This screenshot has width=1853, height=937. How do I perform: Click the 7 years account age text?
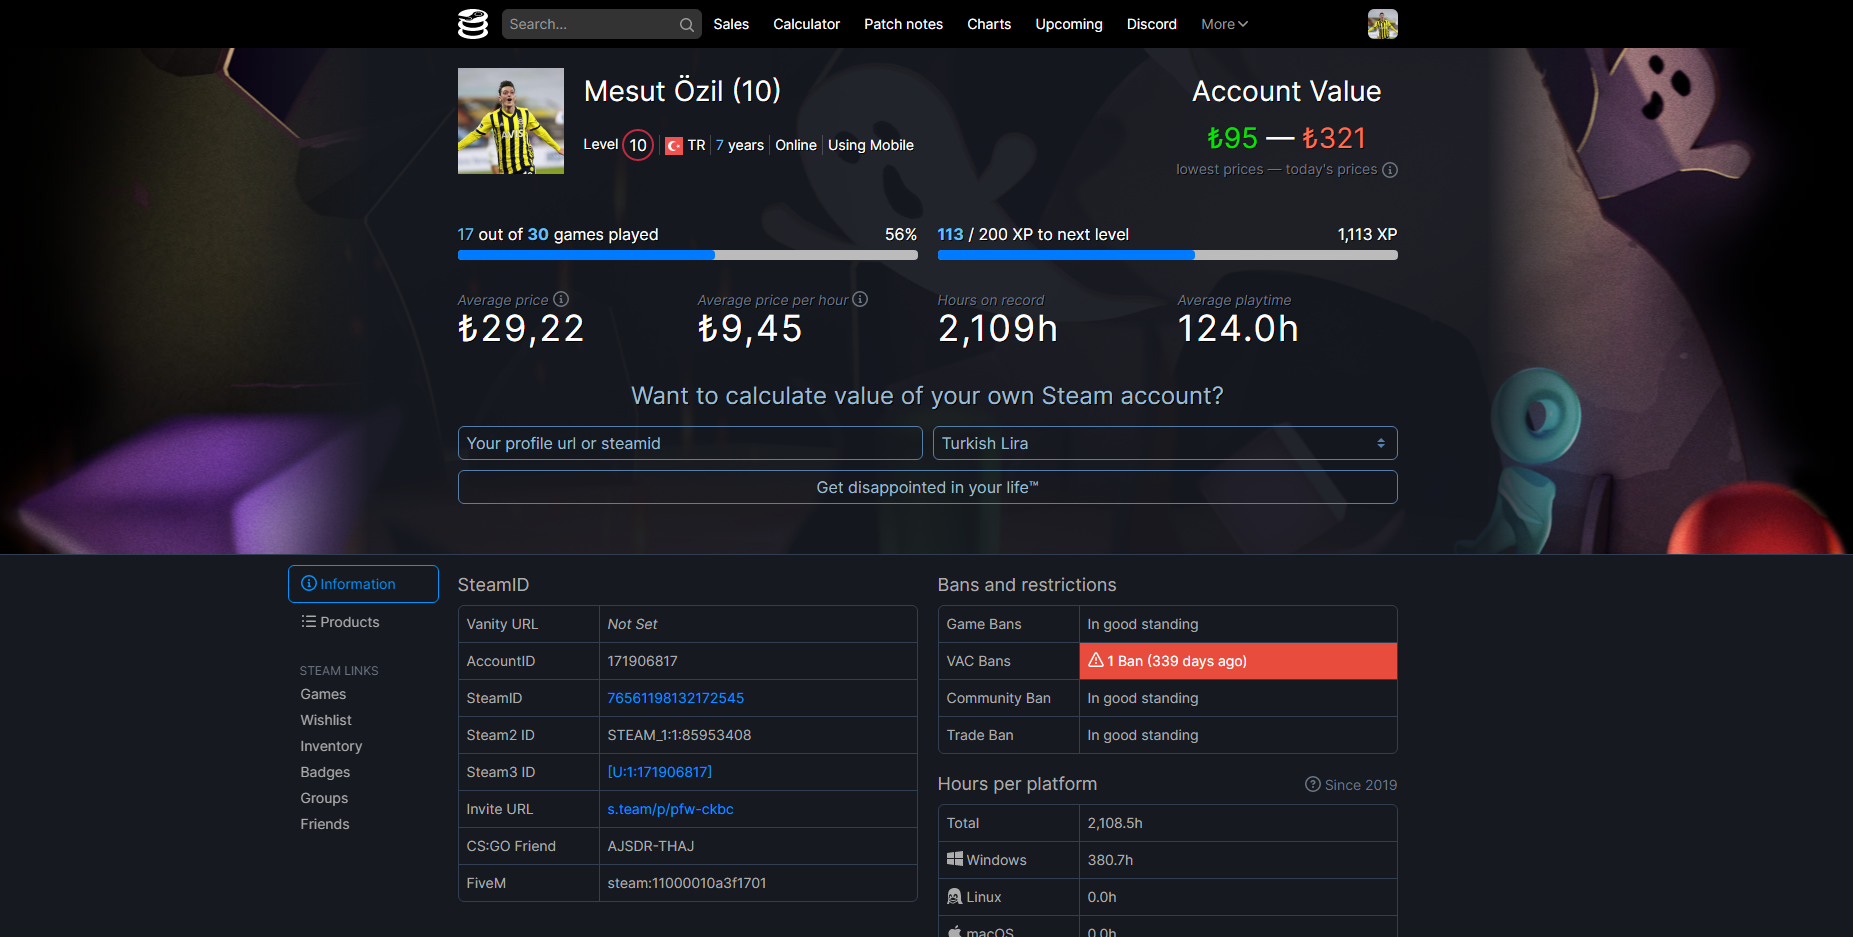coord(740,145)
